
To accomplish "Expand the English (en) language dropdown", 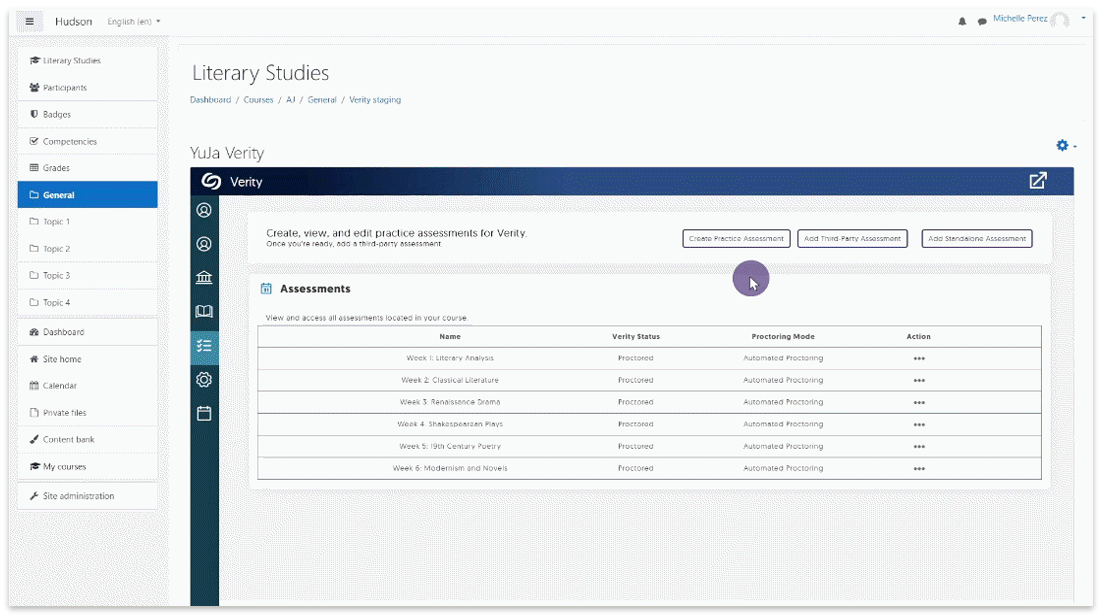I will [x=133, y=21].
